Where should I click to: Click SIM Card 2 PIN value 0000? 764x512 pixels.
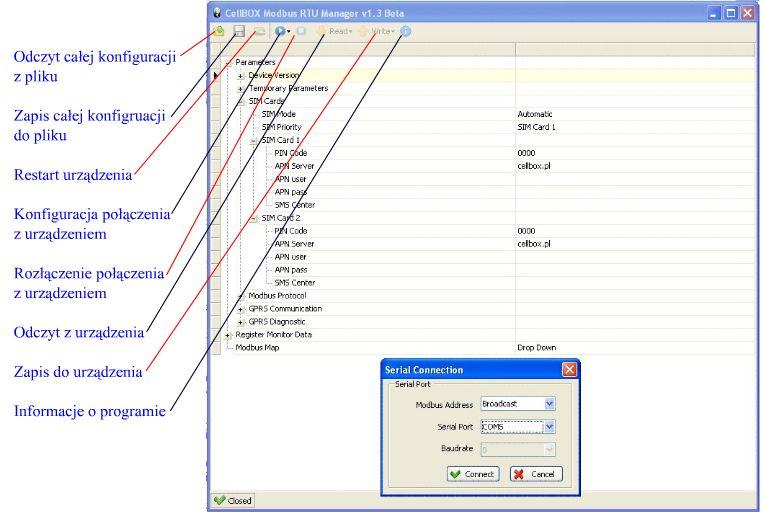point(526,231)
